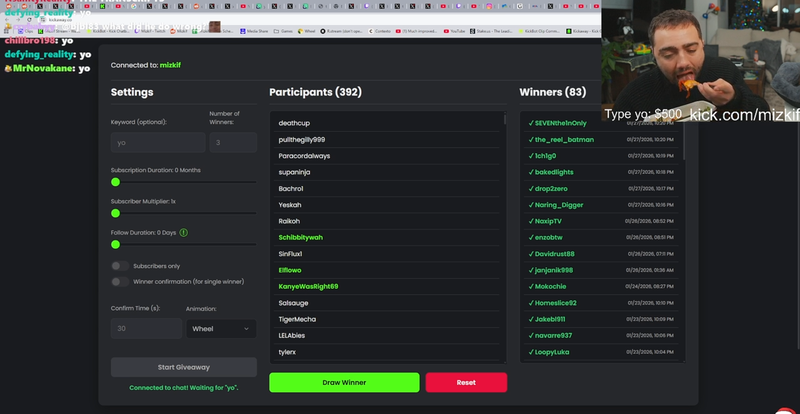Click winner NaxipTV
This screenshot has height=414, width=800.
(x=548, y=221)
